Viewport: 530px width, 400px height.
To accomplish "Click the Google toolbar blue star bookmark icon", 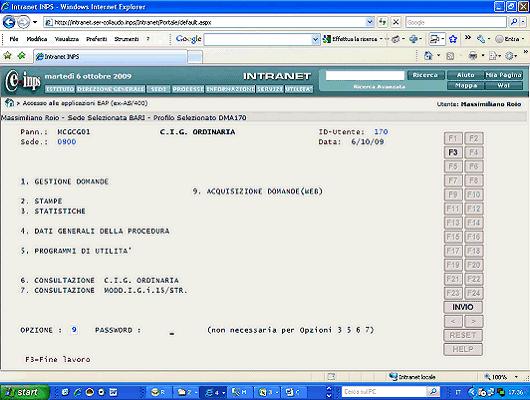I will [x=453, y=39].
